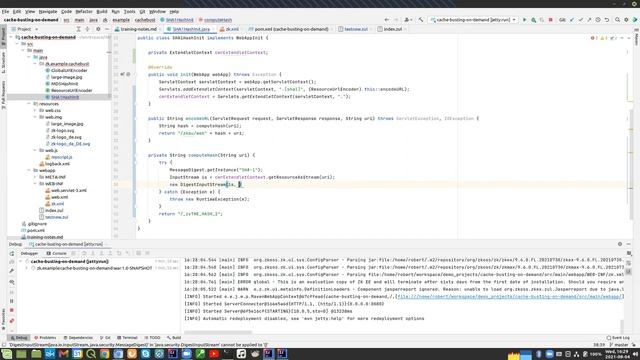Image resolution: width=640 pixels, height=360 pixels.
Task: Show Git history clock icon
Action: (598, 20)
